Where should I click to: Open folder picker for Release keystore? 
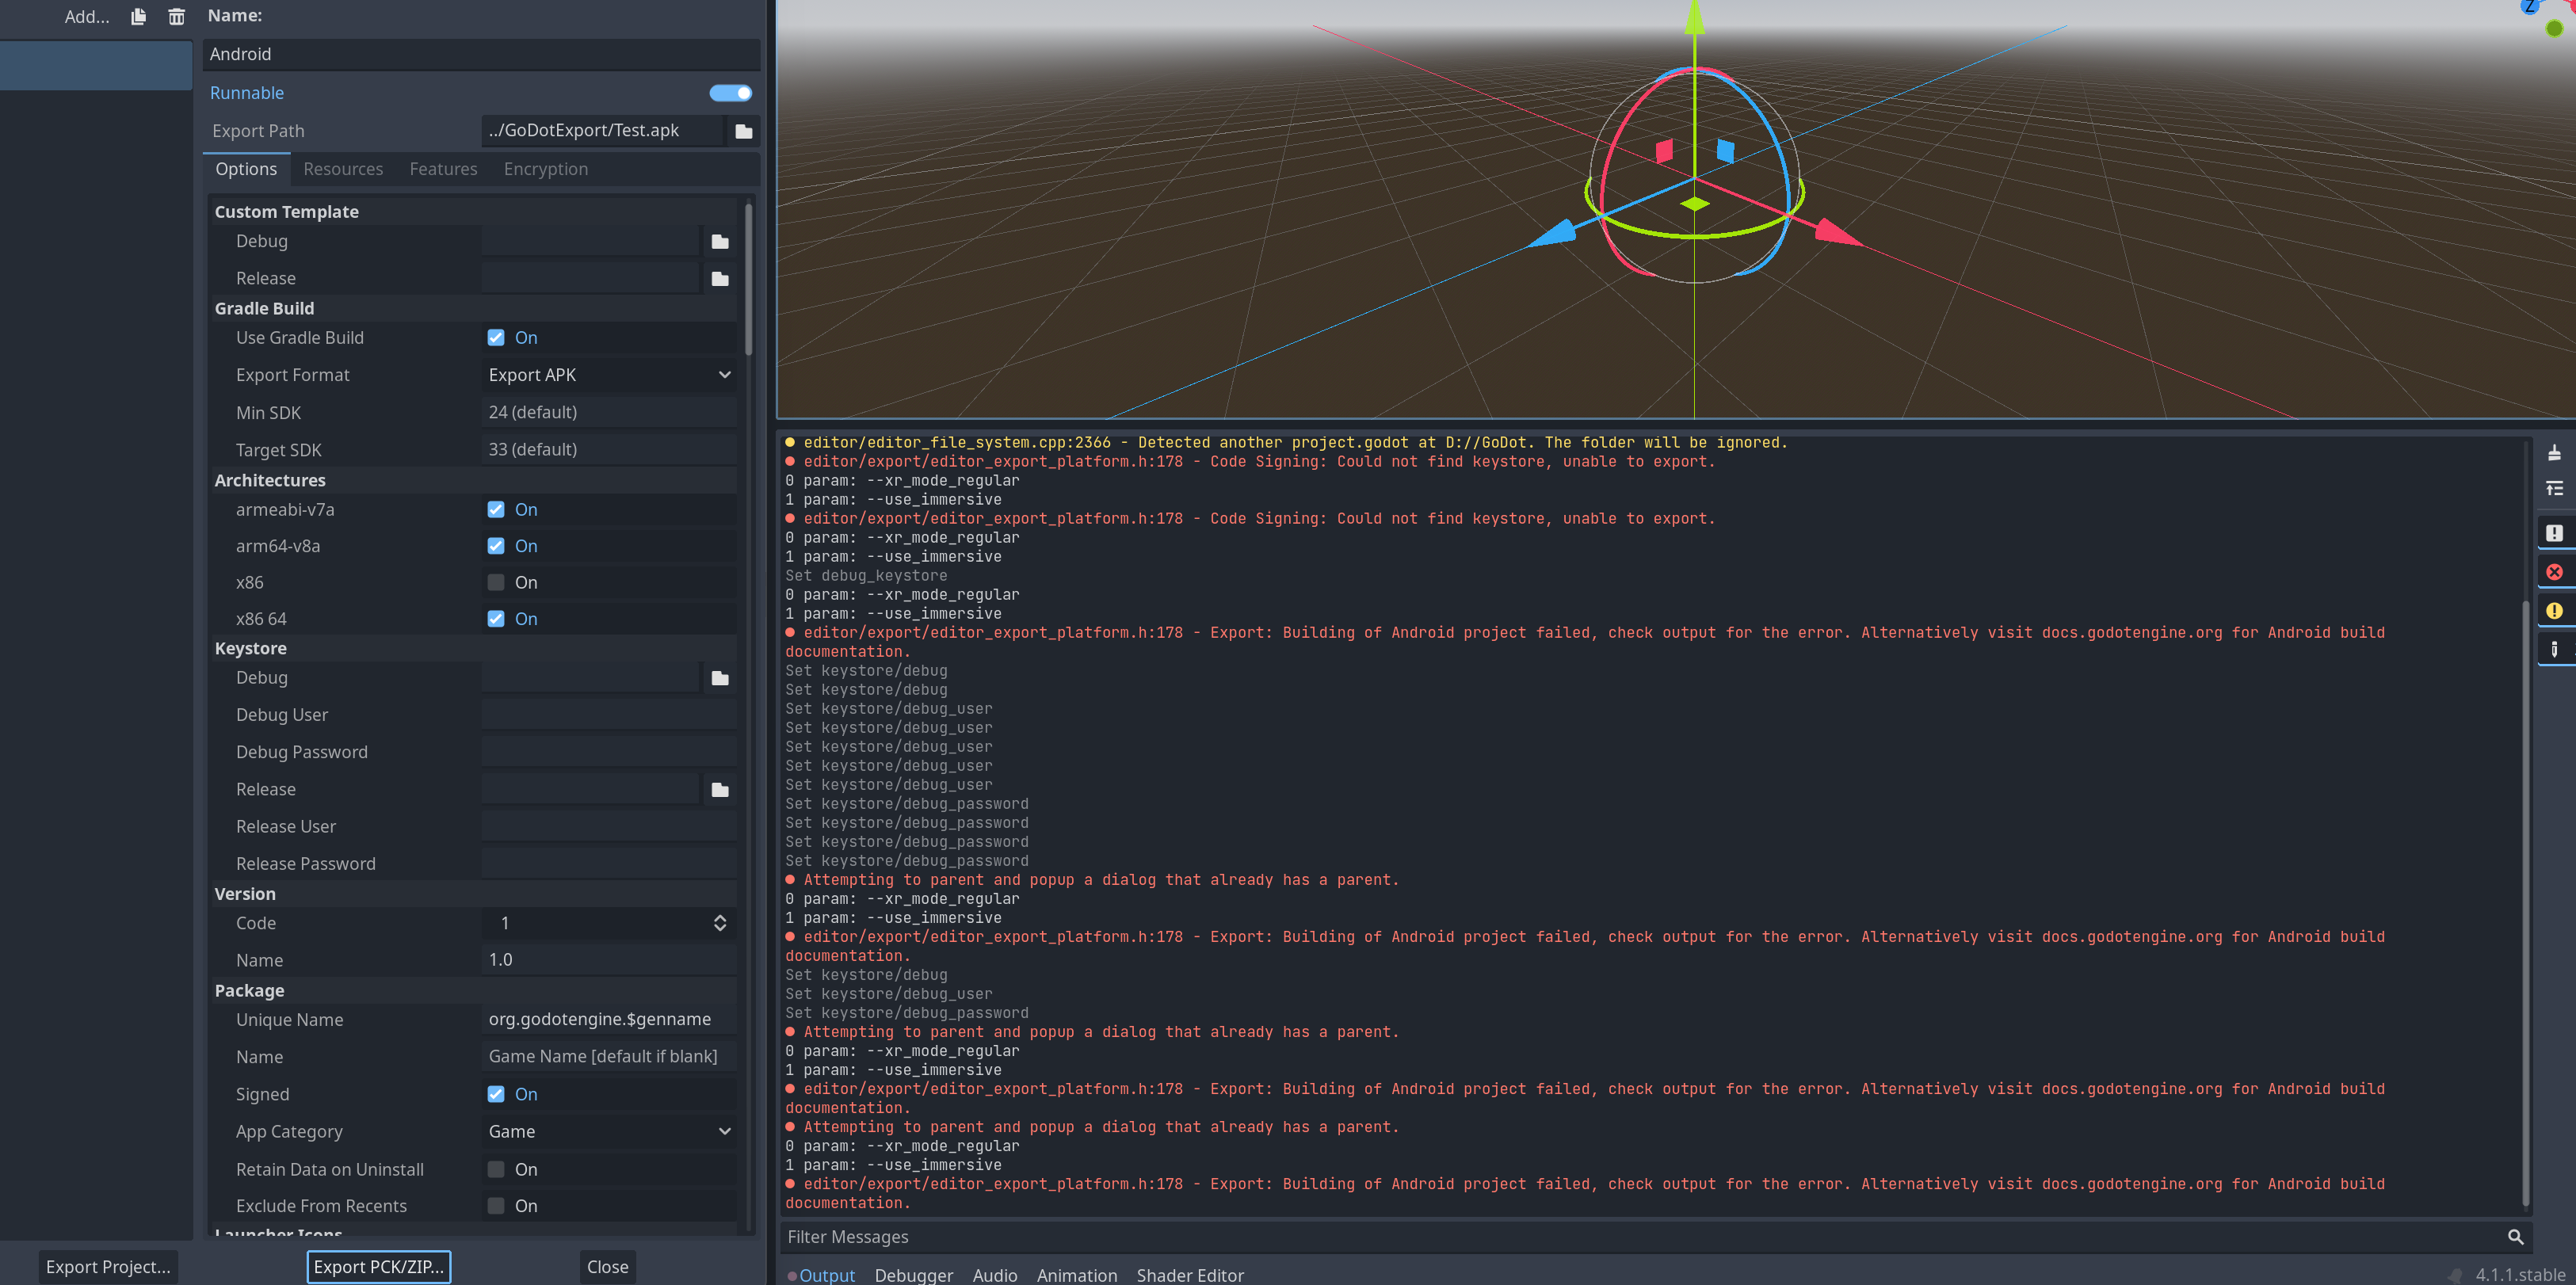(719, 789)
